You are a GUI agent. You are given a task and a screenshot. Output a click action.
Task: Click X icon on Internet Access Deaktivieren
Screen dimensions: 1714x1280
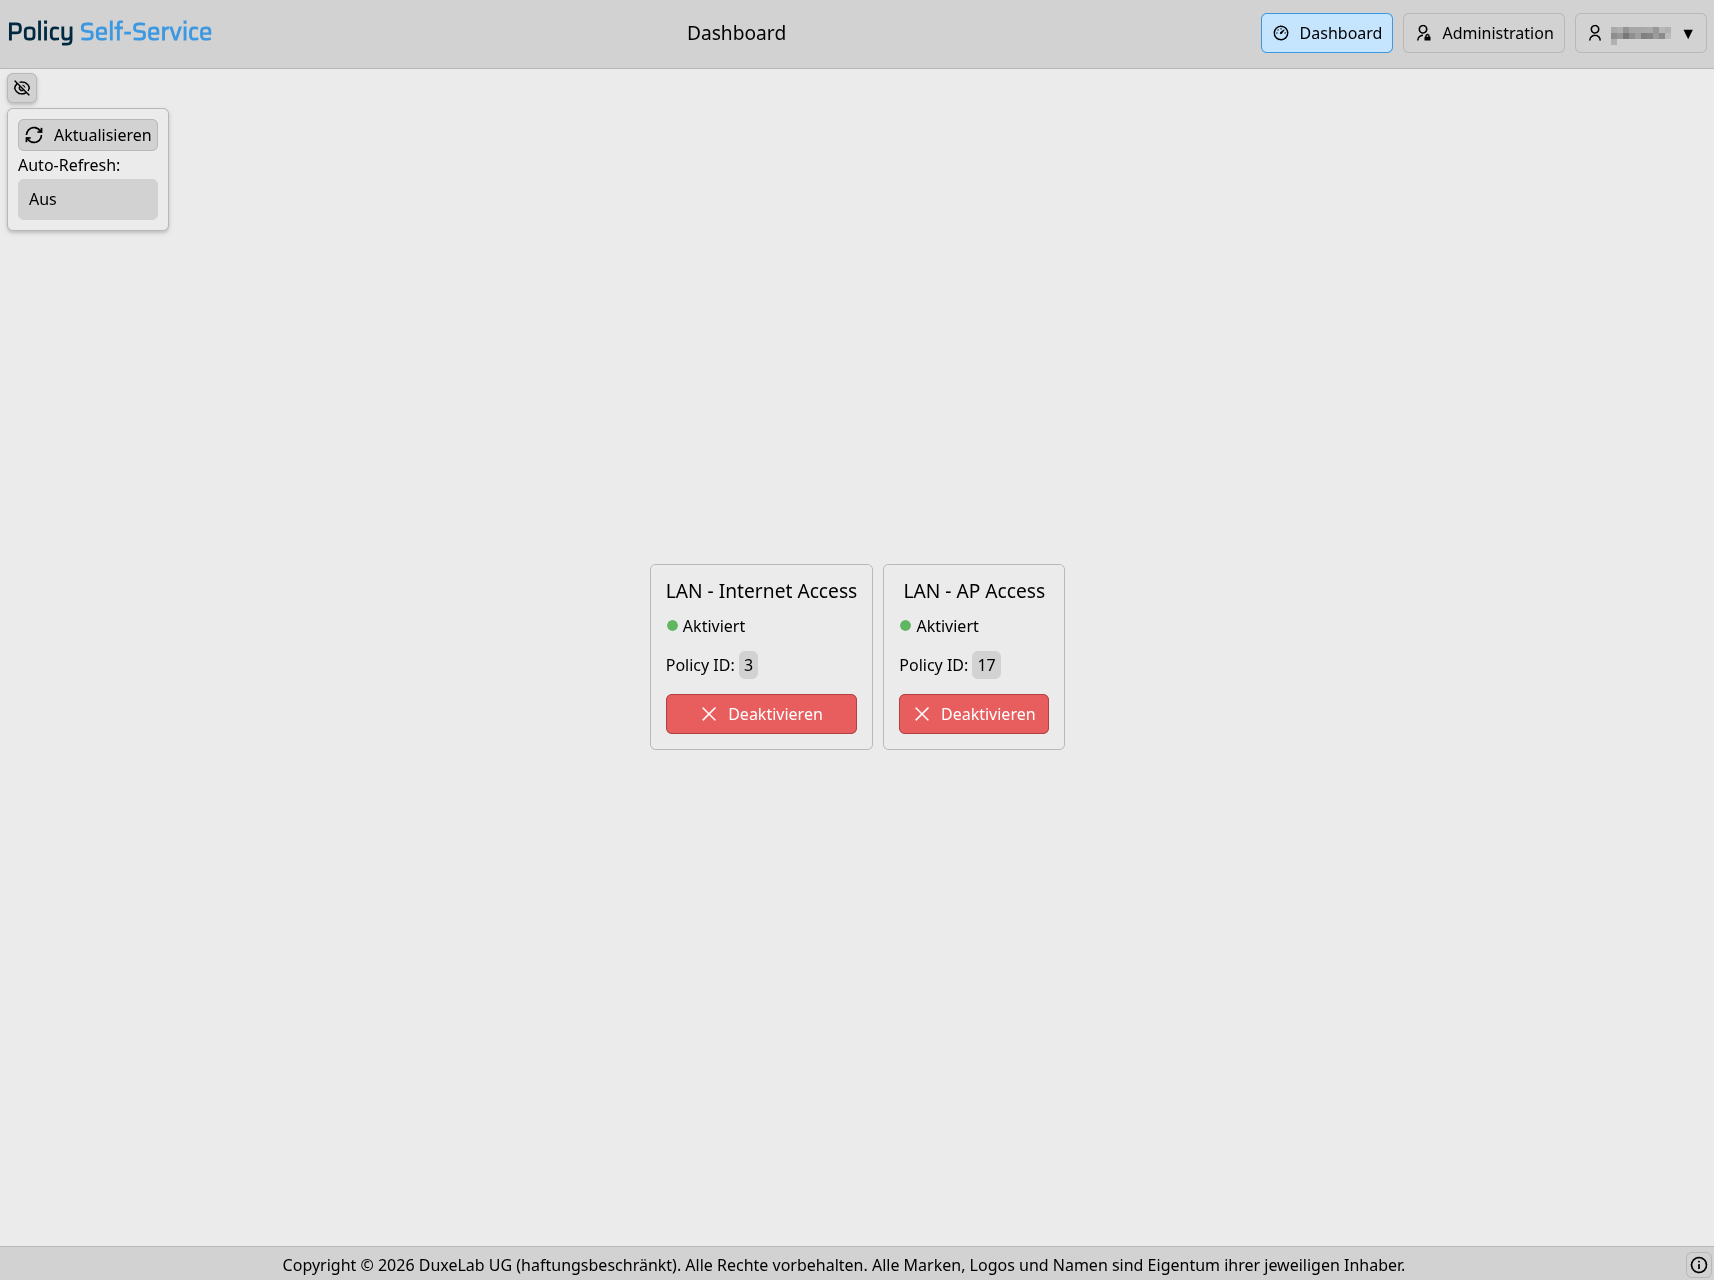[709, 714]
